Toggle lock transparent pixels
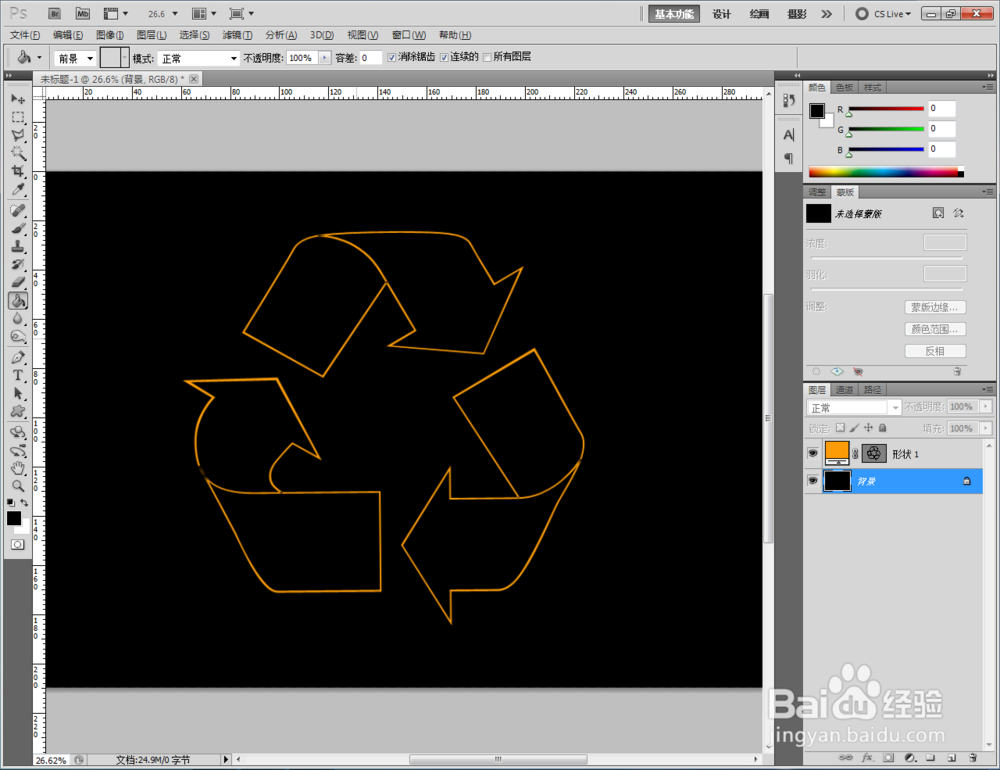This screenshot has height=770, width=1000. coord(841,427)
